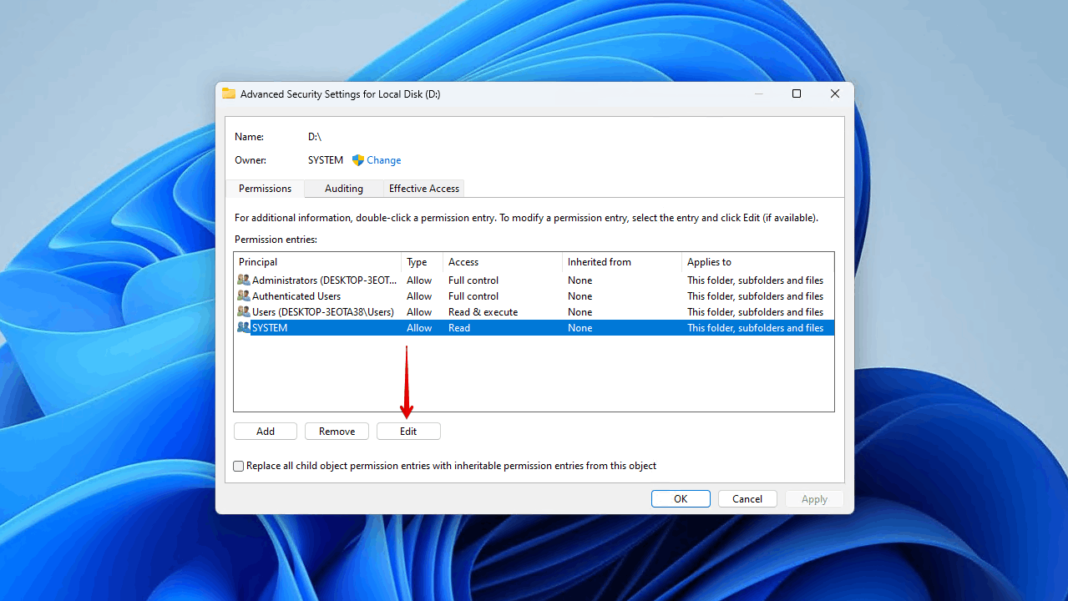Click the Users (DESKTOP-3EOTA38\Users) entry icon
The image size is (1068, 601).
click(x=243, y=311)
